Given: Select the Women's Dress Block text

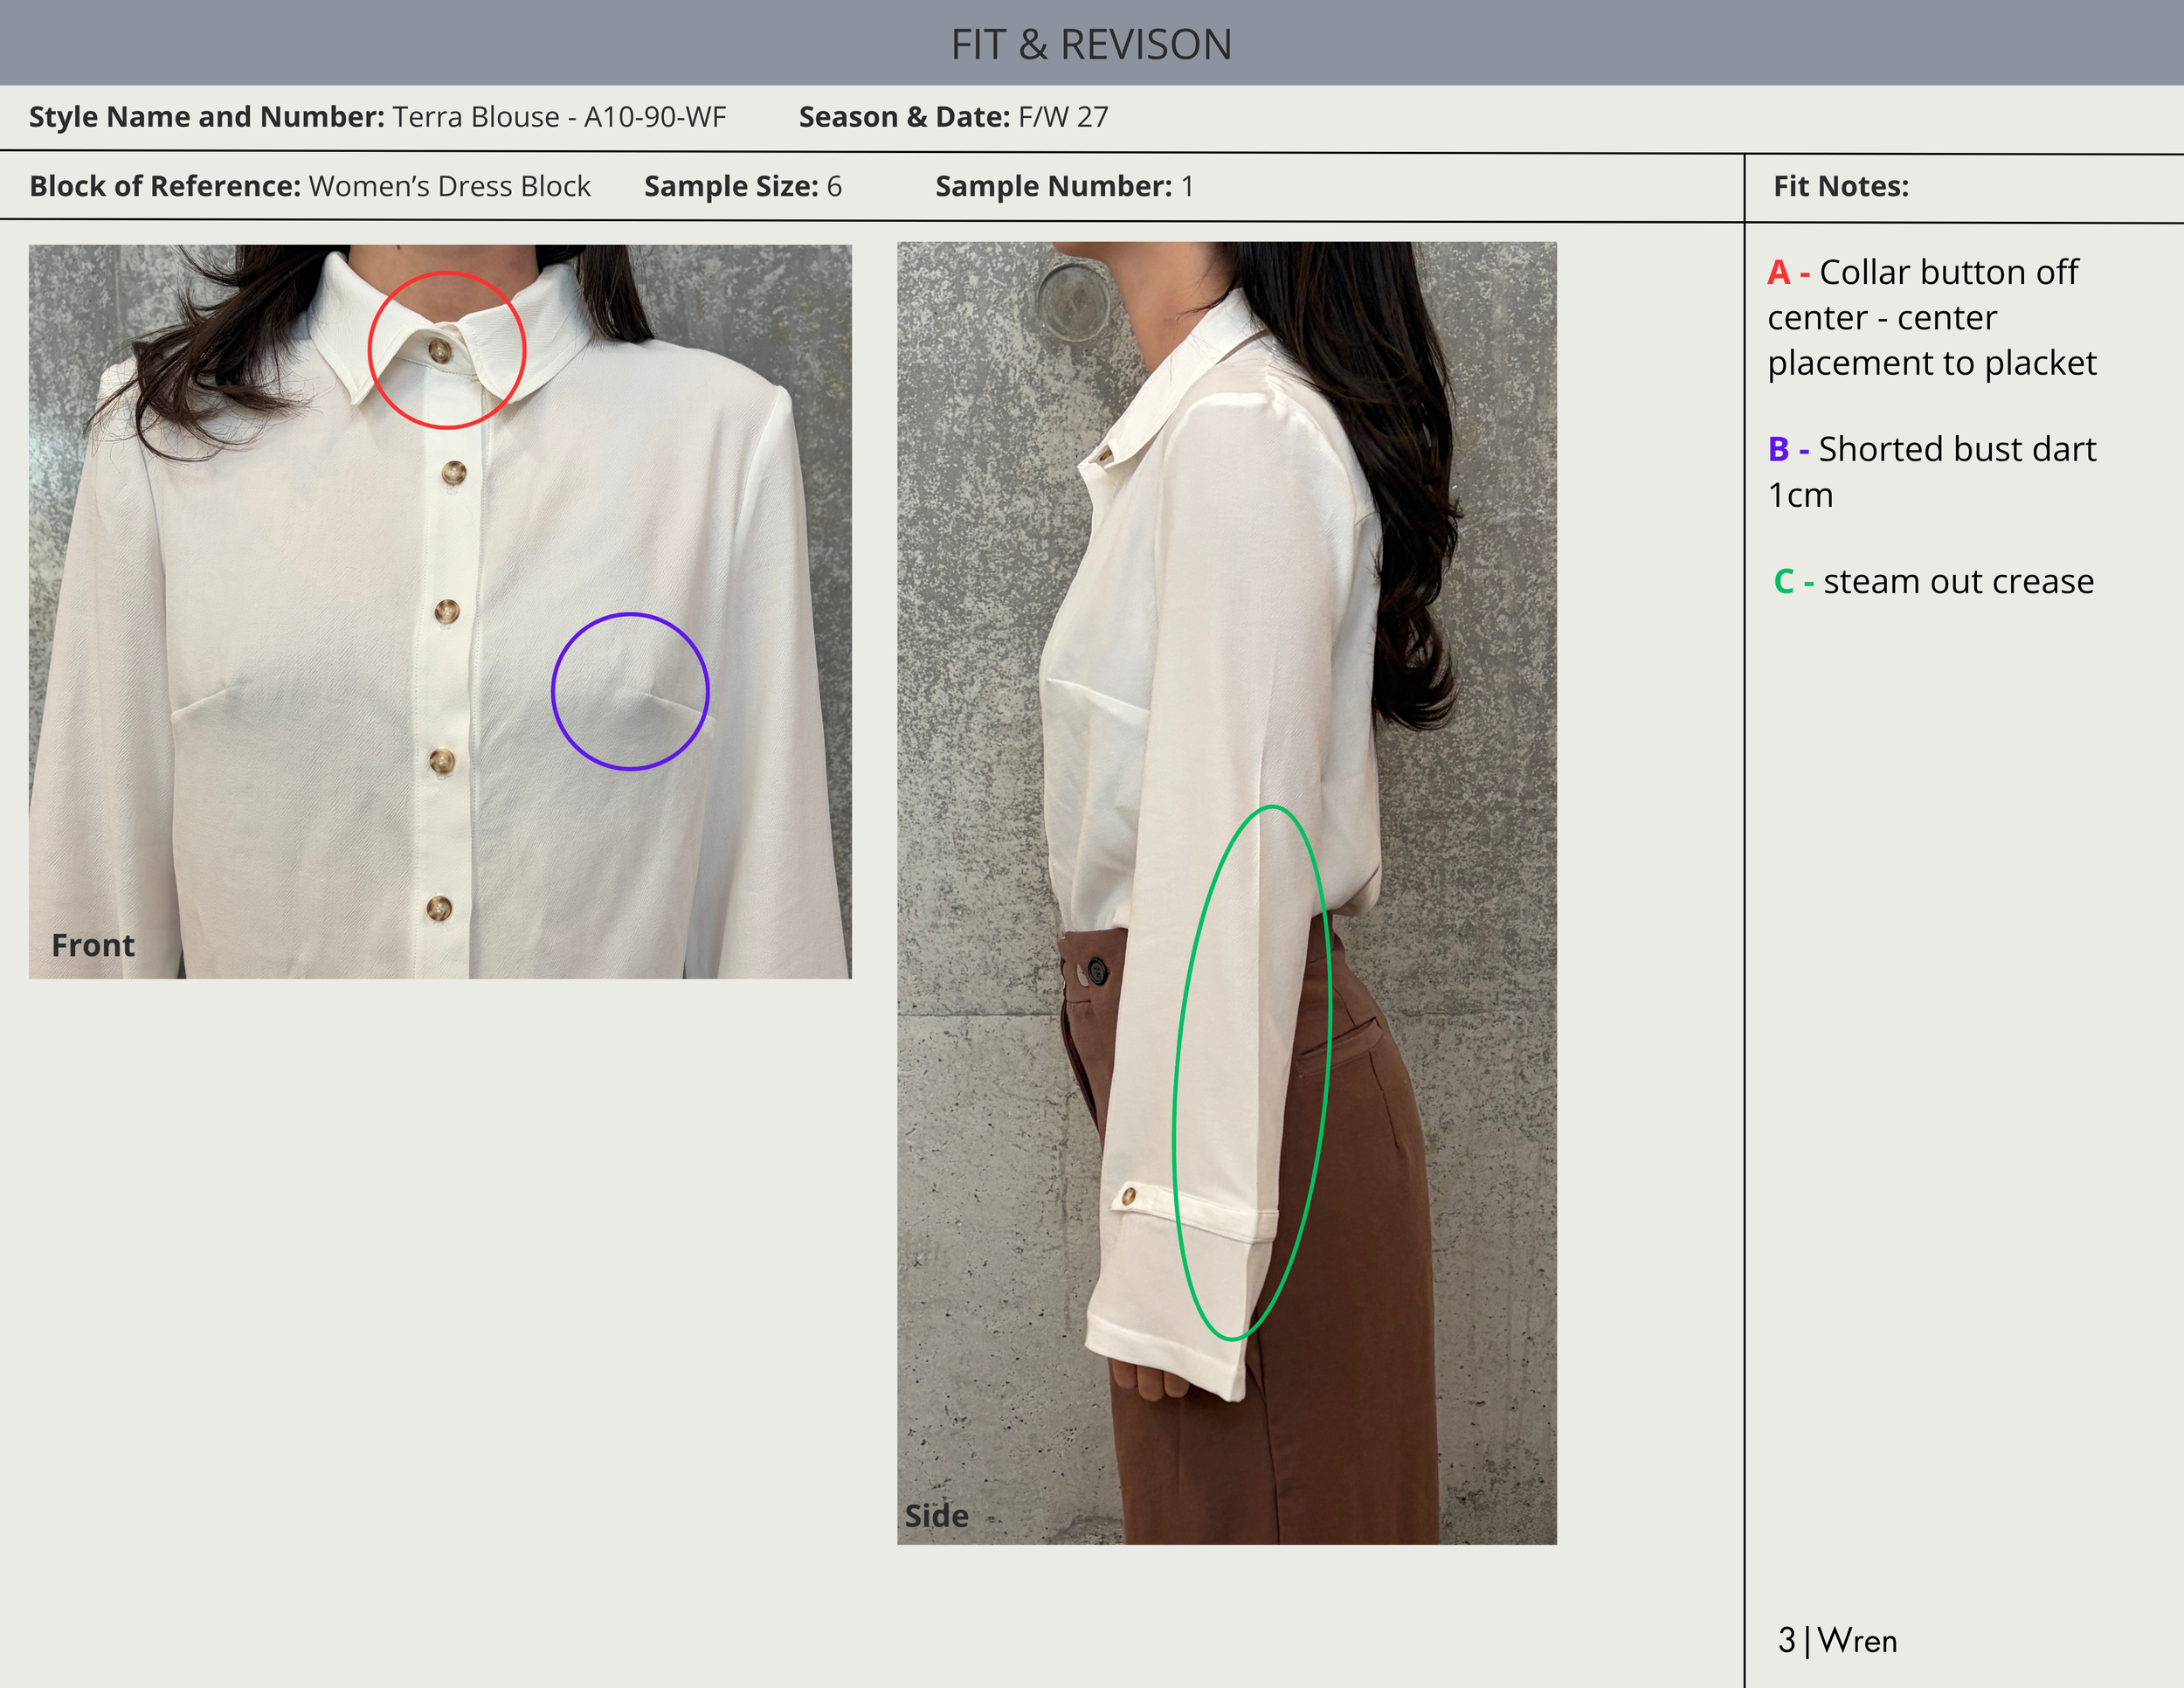Looking at the screenshot, I should (449, 186).
